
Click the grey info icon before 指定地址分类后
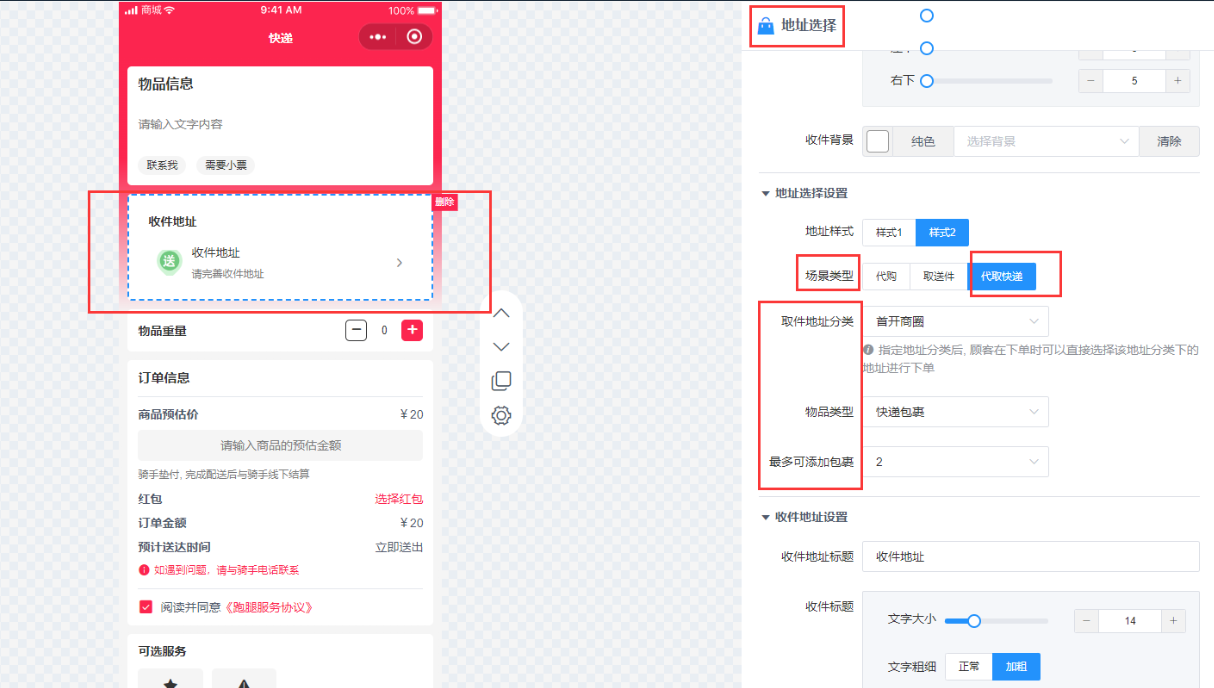coord(868,350)
